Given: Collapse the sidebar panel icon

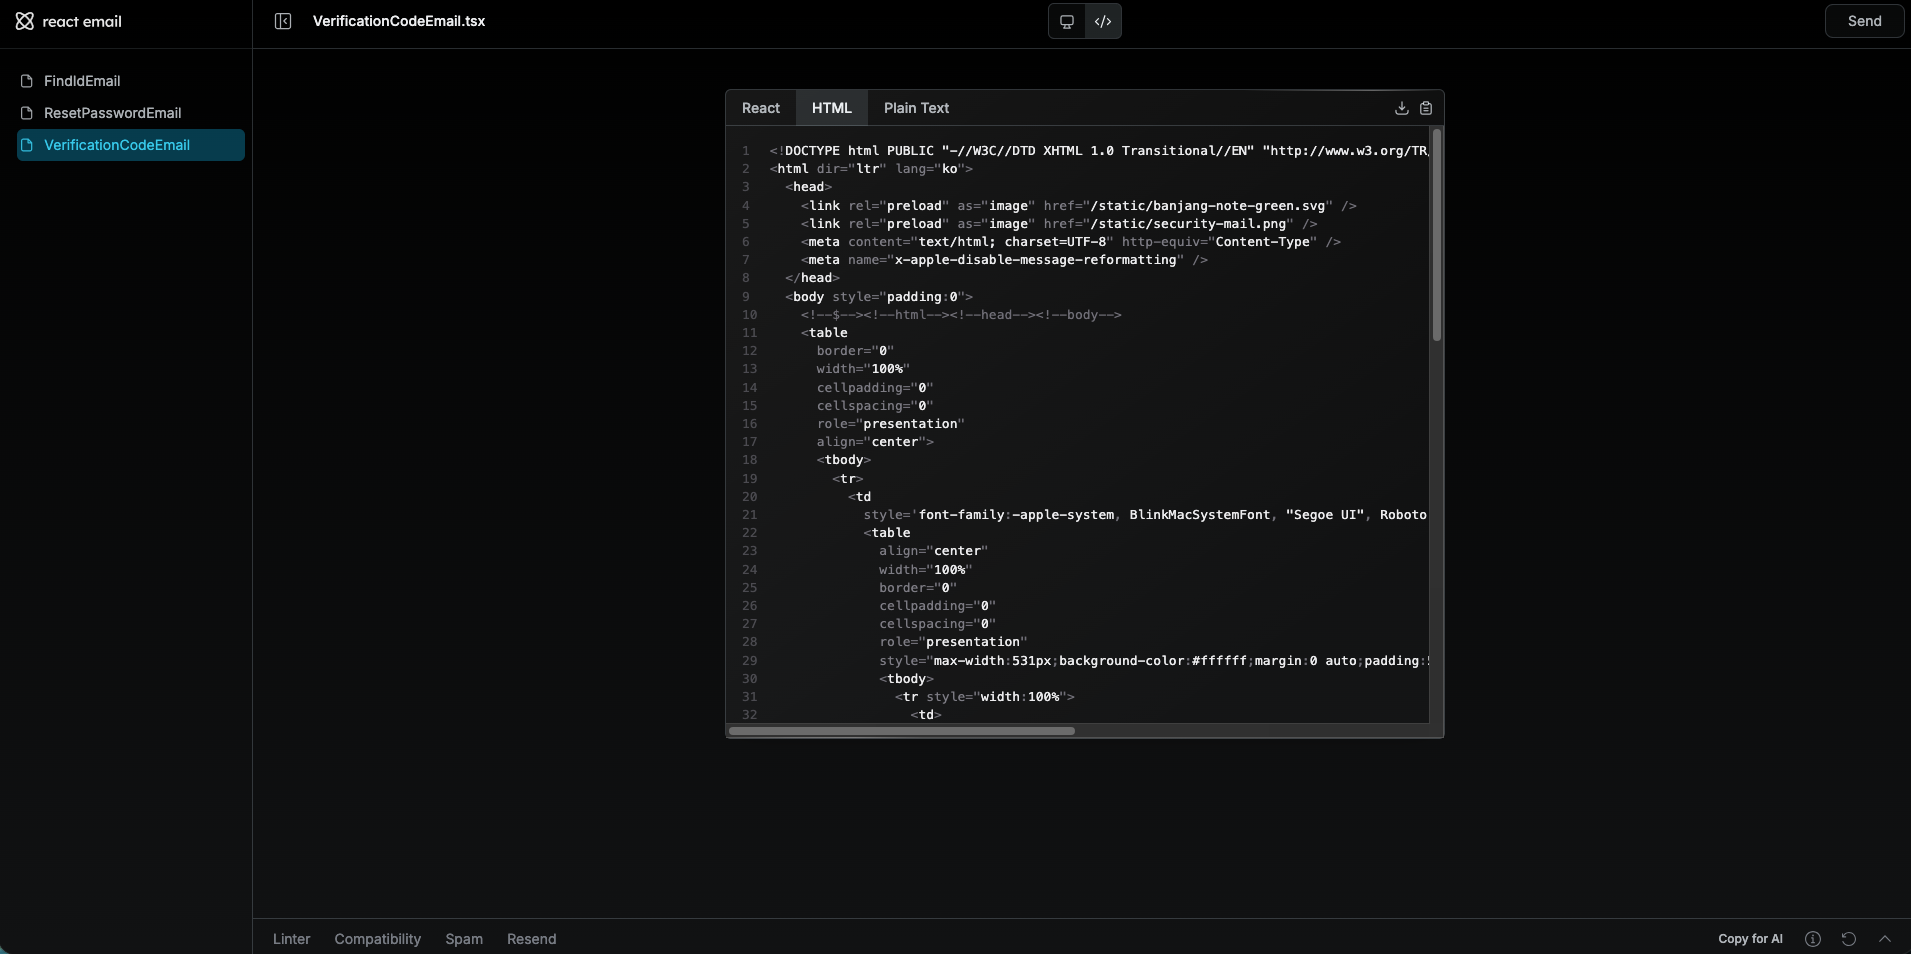Looking at the screenshot, I should coord(283,21).
